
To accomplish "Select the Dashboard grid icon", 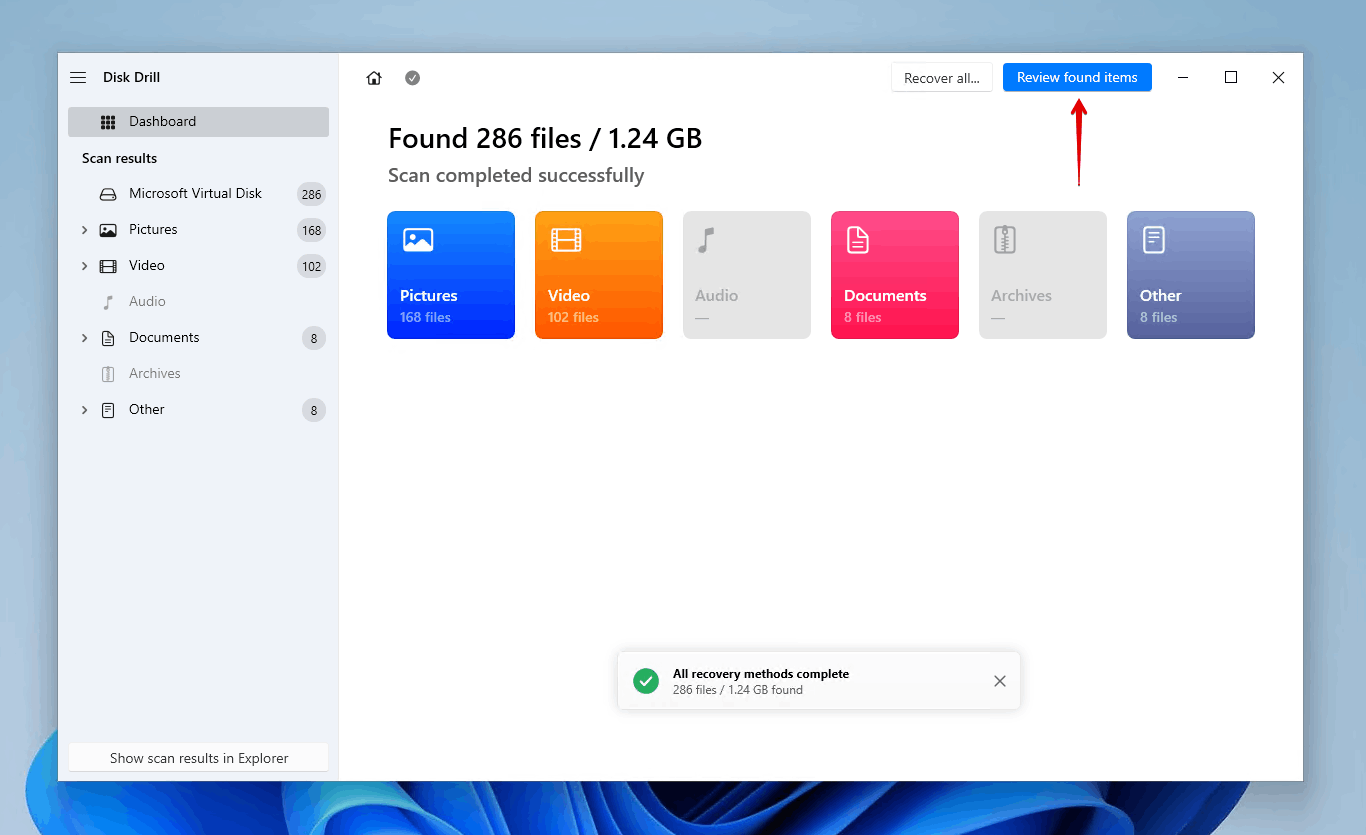I will click(x=108, y=122).
